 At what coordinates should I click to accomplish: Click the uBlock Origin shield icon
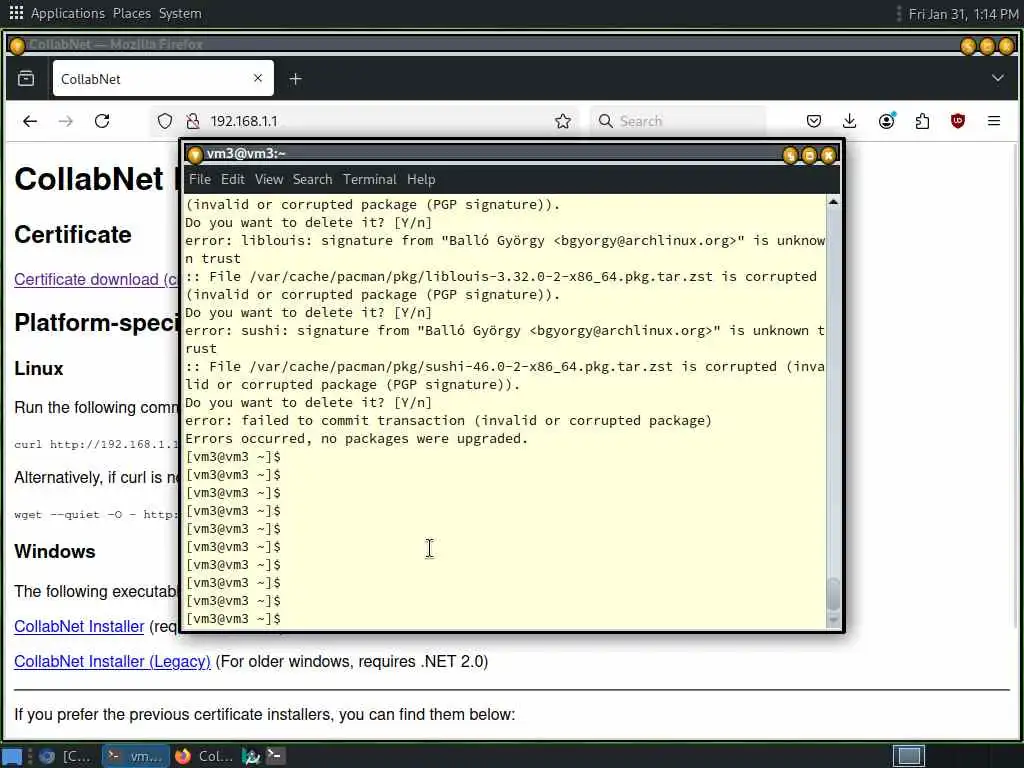(957, 121)
